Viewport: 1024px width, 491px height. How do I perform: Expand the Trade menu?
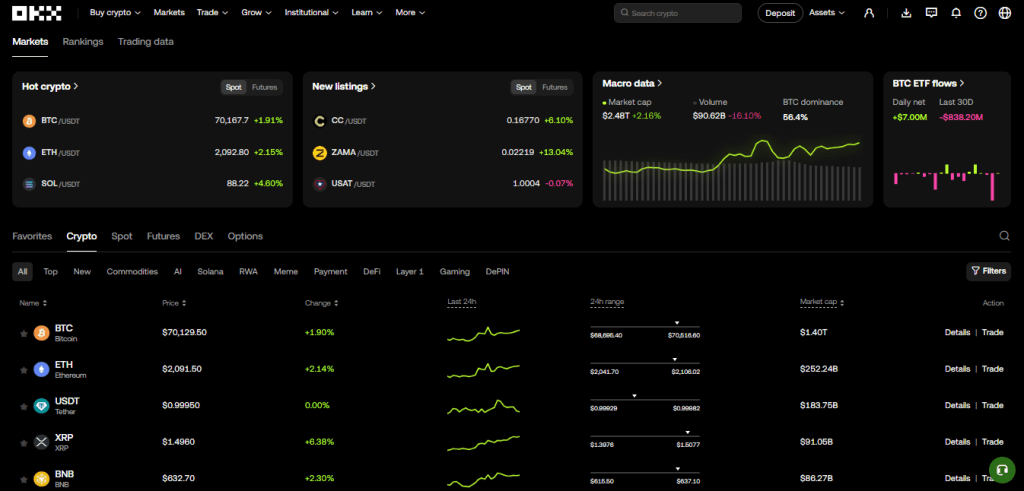point(212,12)
